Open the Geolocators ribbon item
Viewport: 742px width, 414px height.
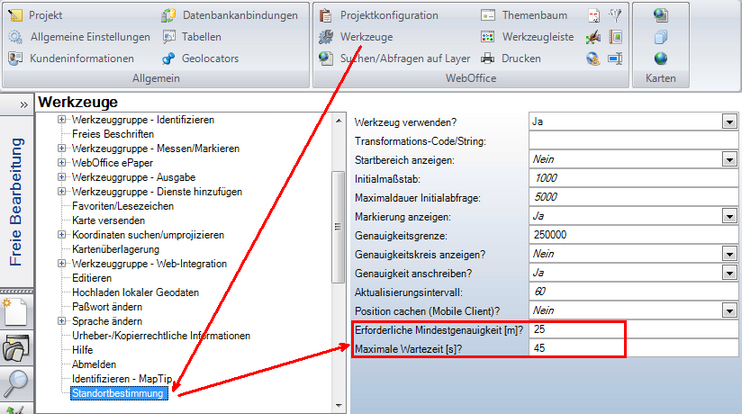(x=210, y=58)
